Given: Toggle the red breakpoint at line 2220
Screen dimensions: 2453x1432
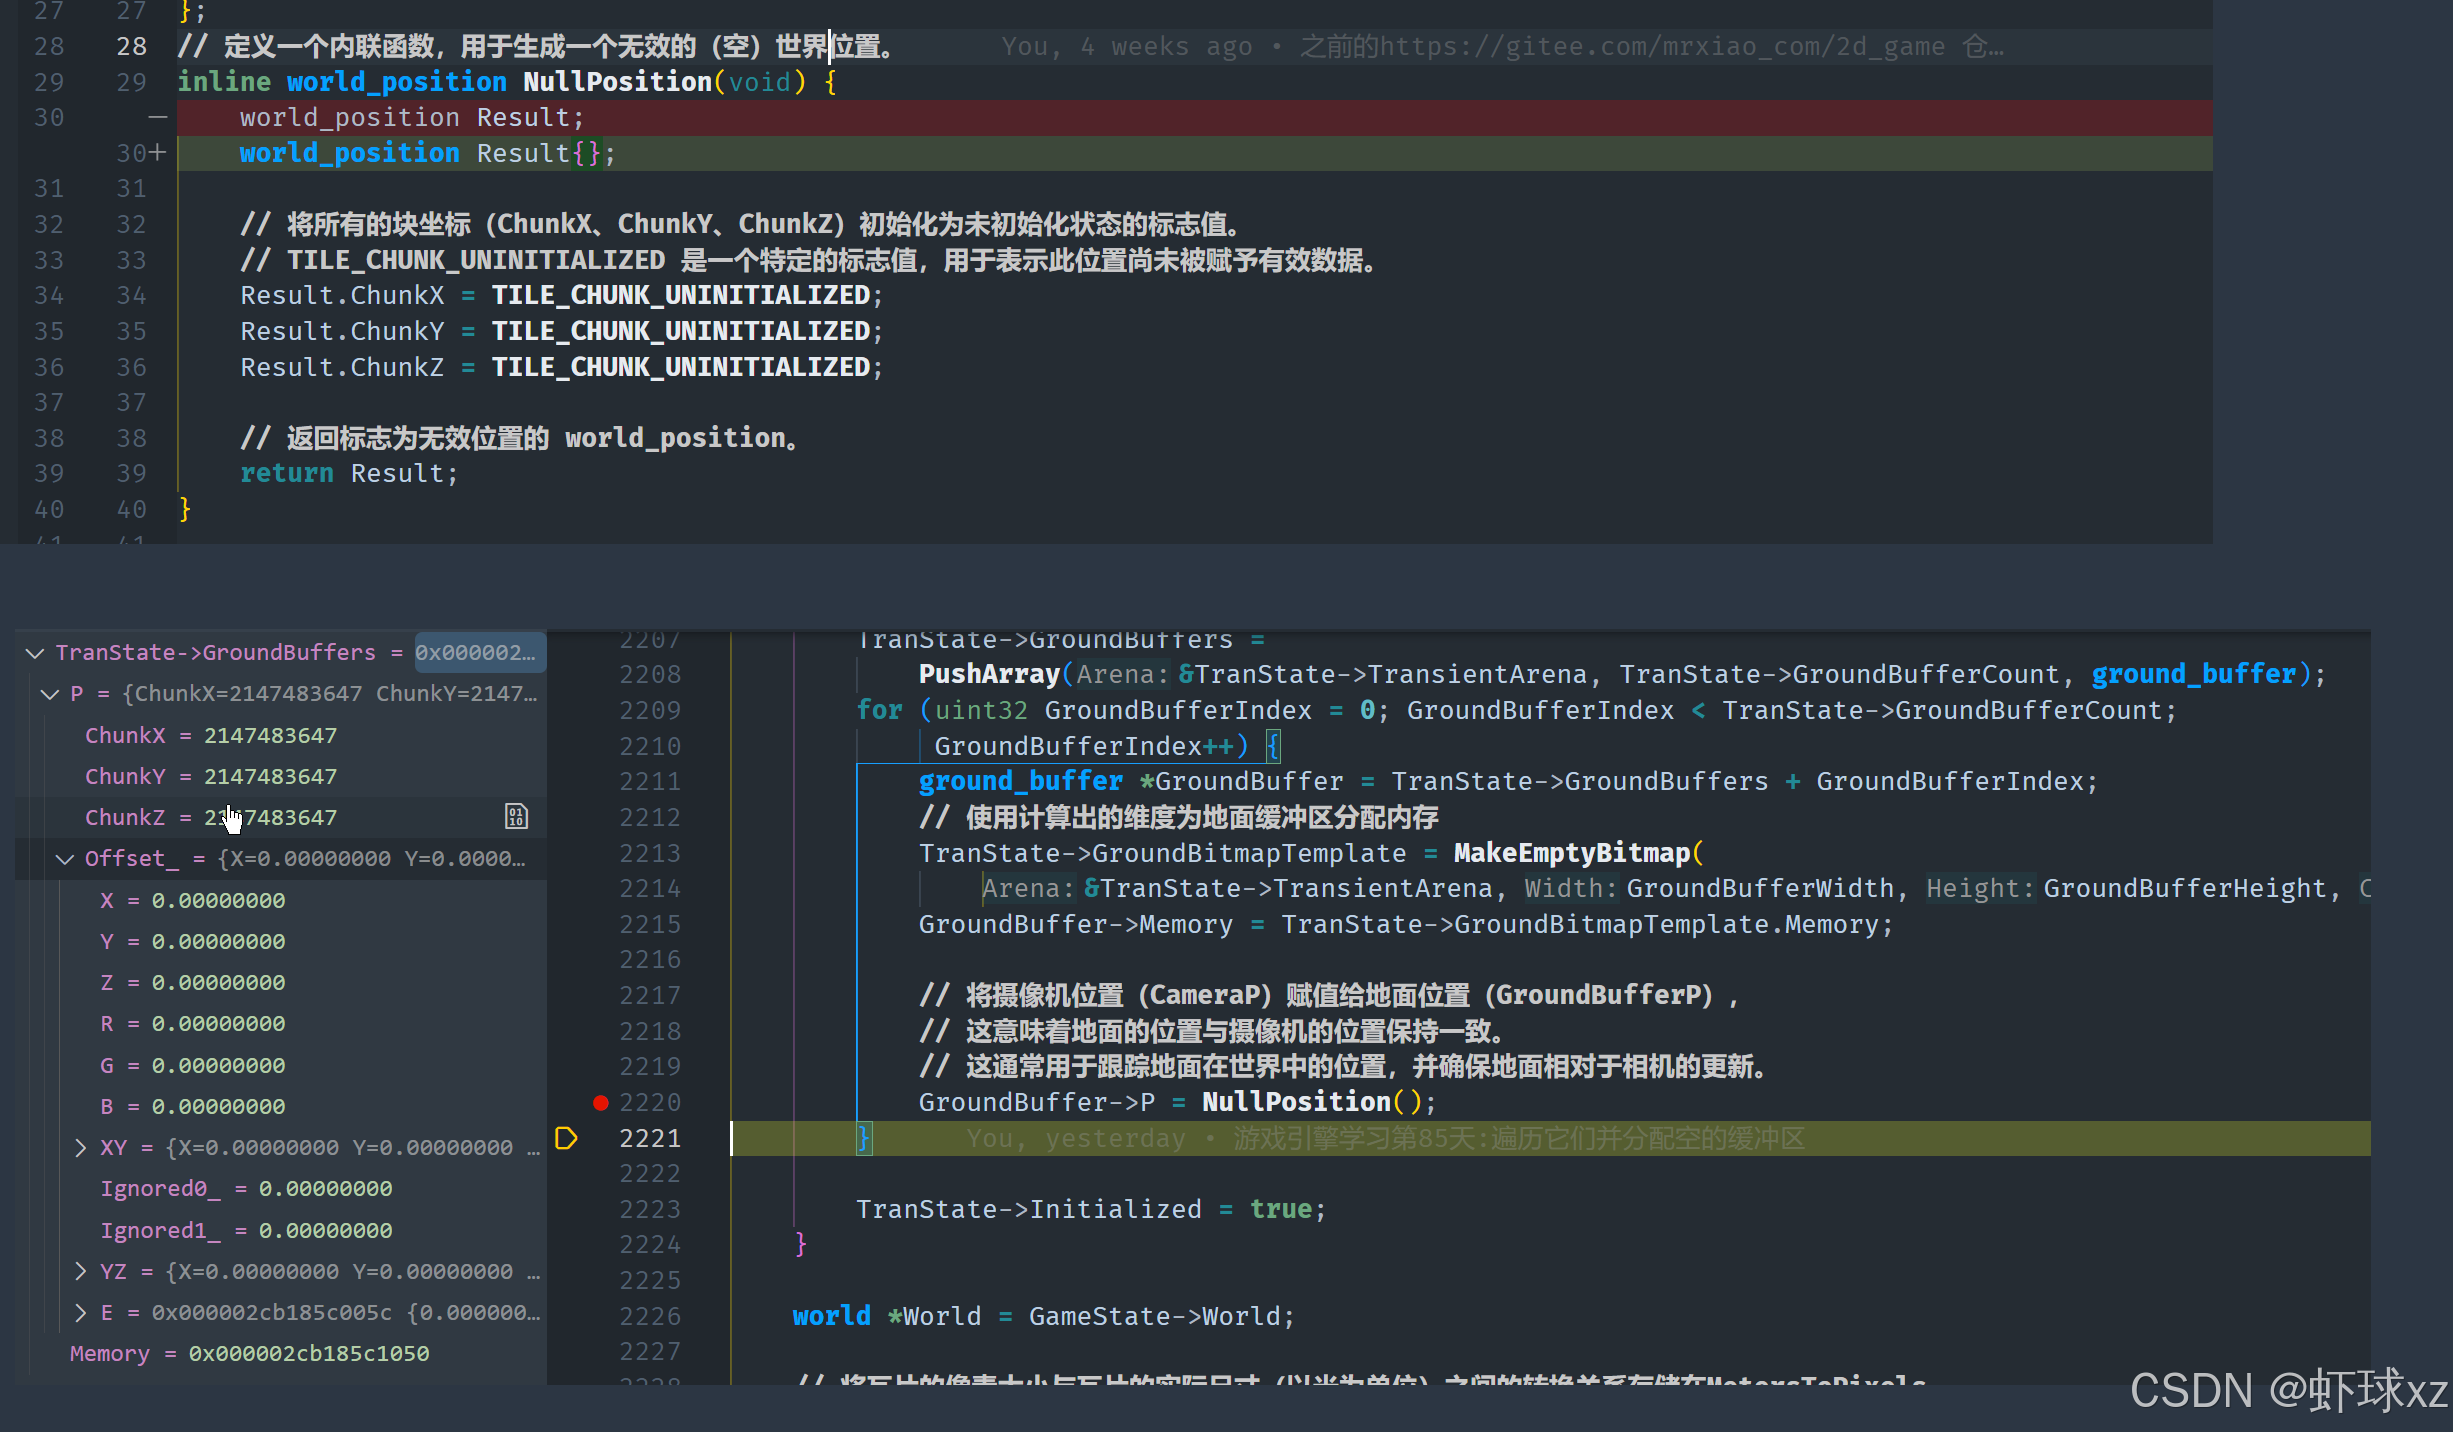Looking at the screenshot, I should 600,1102.
